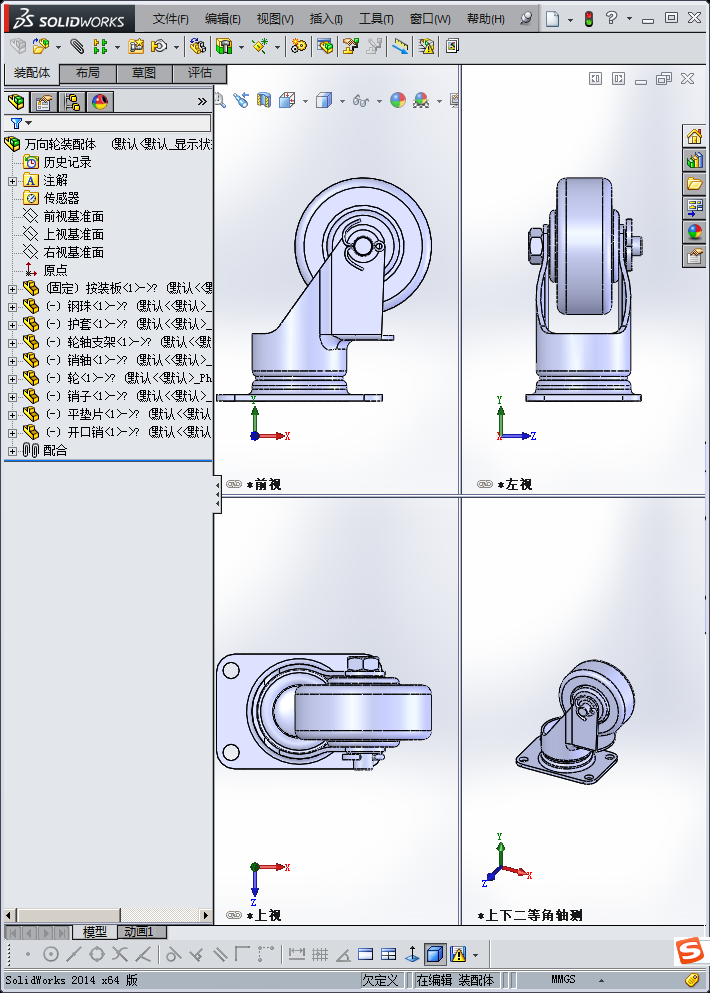Expand the 注解 annotations node
The image size is (710, 993).
(12, 181)
